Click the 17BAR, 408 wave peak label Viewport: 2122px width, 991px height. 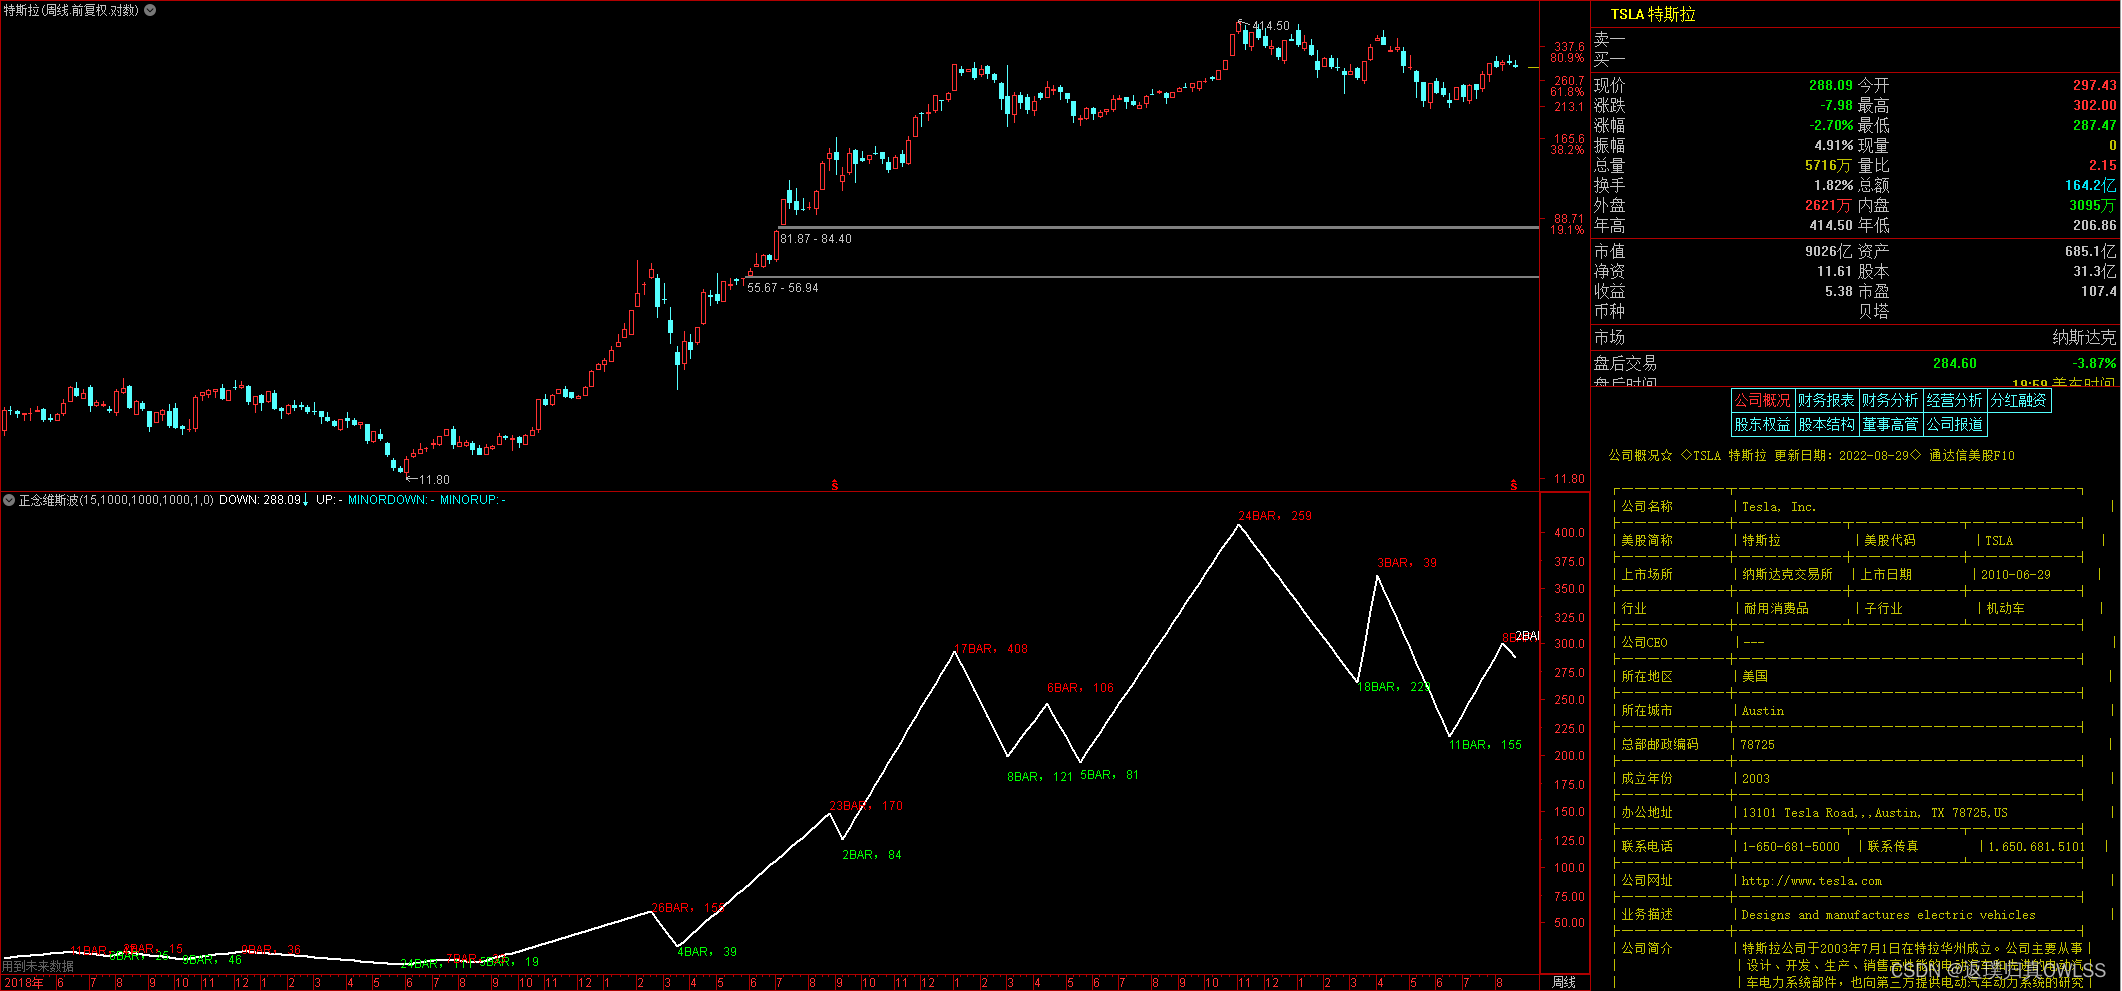[992, 649]
